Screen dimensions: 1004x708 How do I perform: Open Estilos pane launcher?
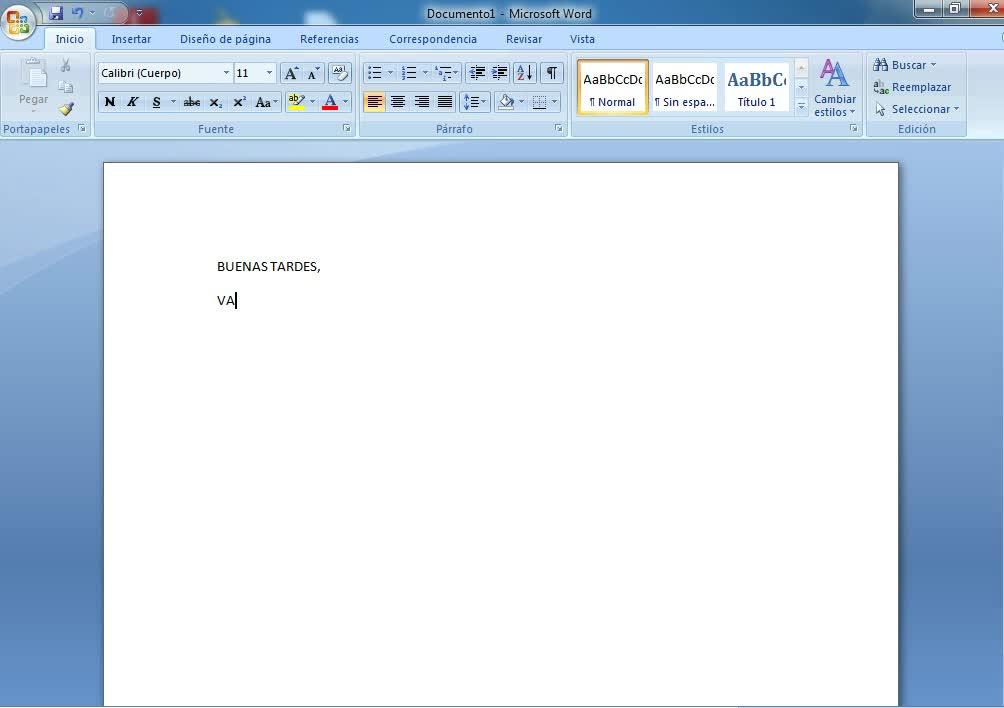tap(854, 129)
